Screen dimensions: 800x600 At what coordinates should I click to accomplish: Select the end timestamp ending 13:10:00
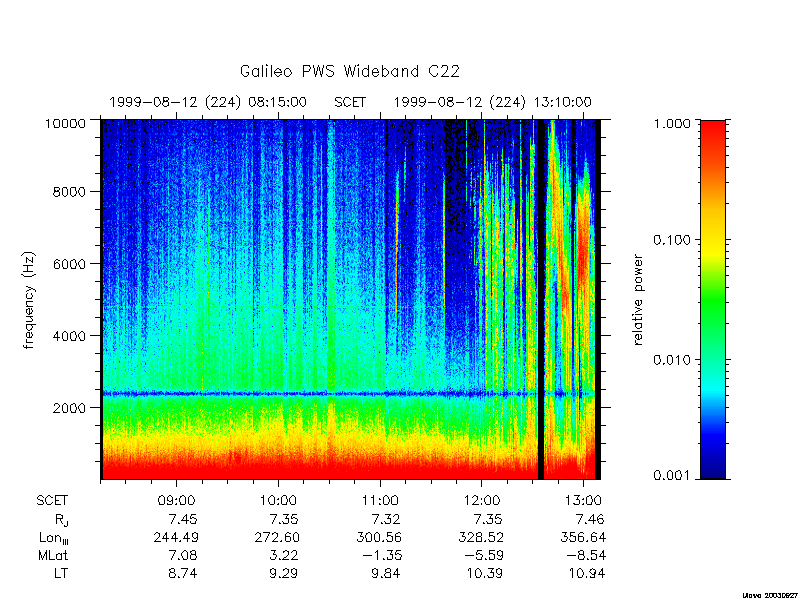(x=492, y=103)
